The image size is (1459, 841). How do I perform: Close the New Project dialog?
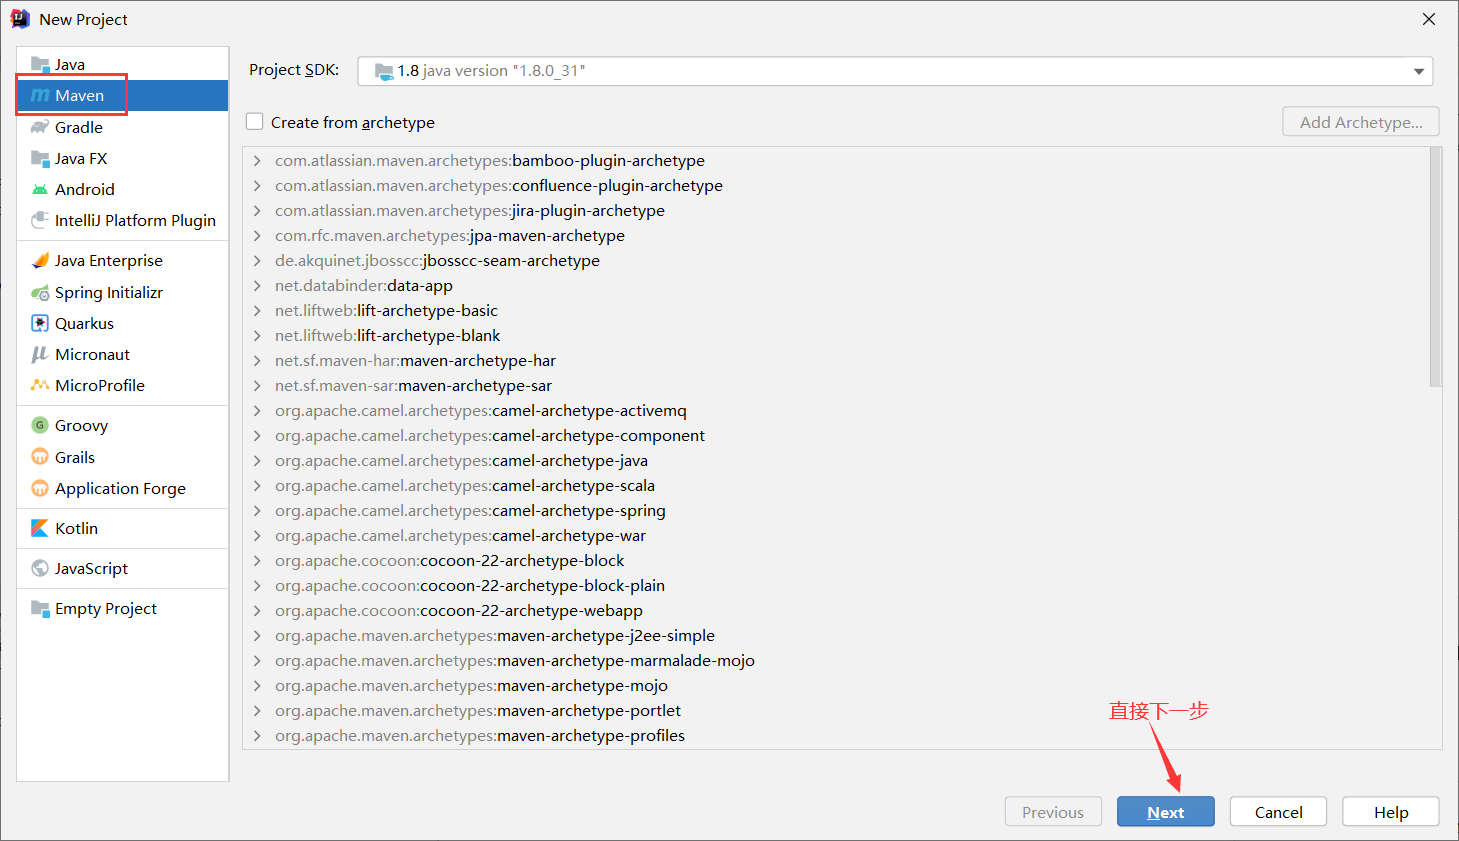tap(1429, 19)
